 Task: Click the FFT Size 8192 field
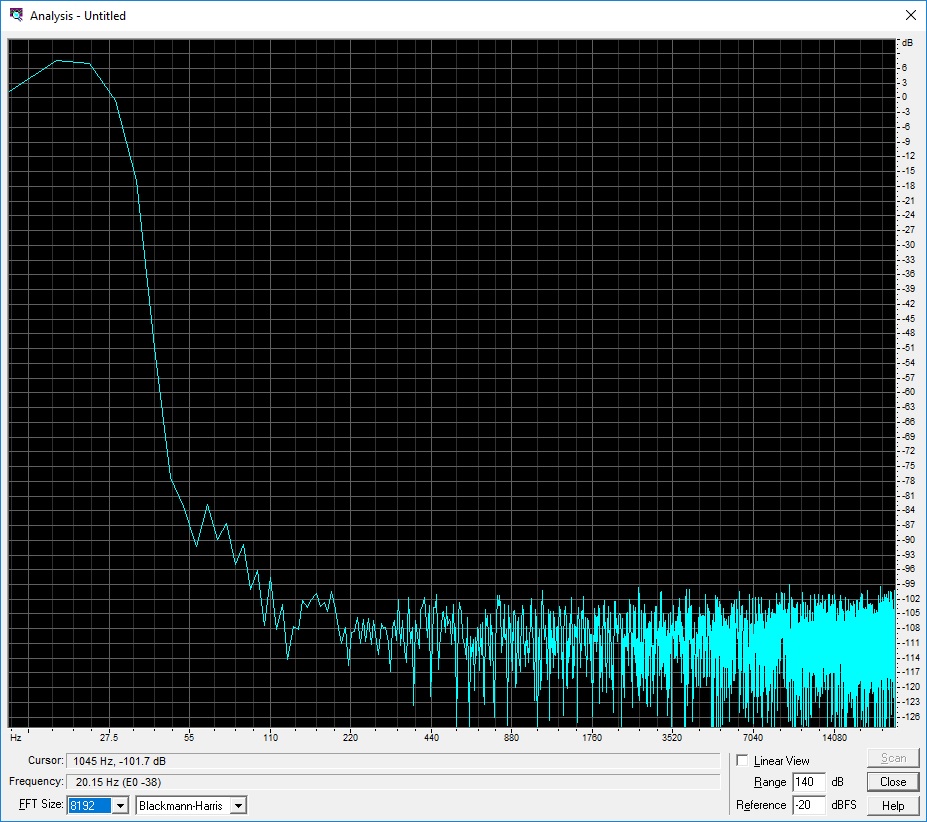89,805
